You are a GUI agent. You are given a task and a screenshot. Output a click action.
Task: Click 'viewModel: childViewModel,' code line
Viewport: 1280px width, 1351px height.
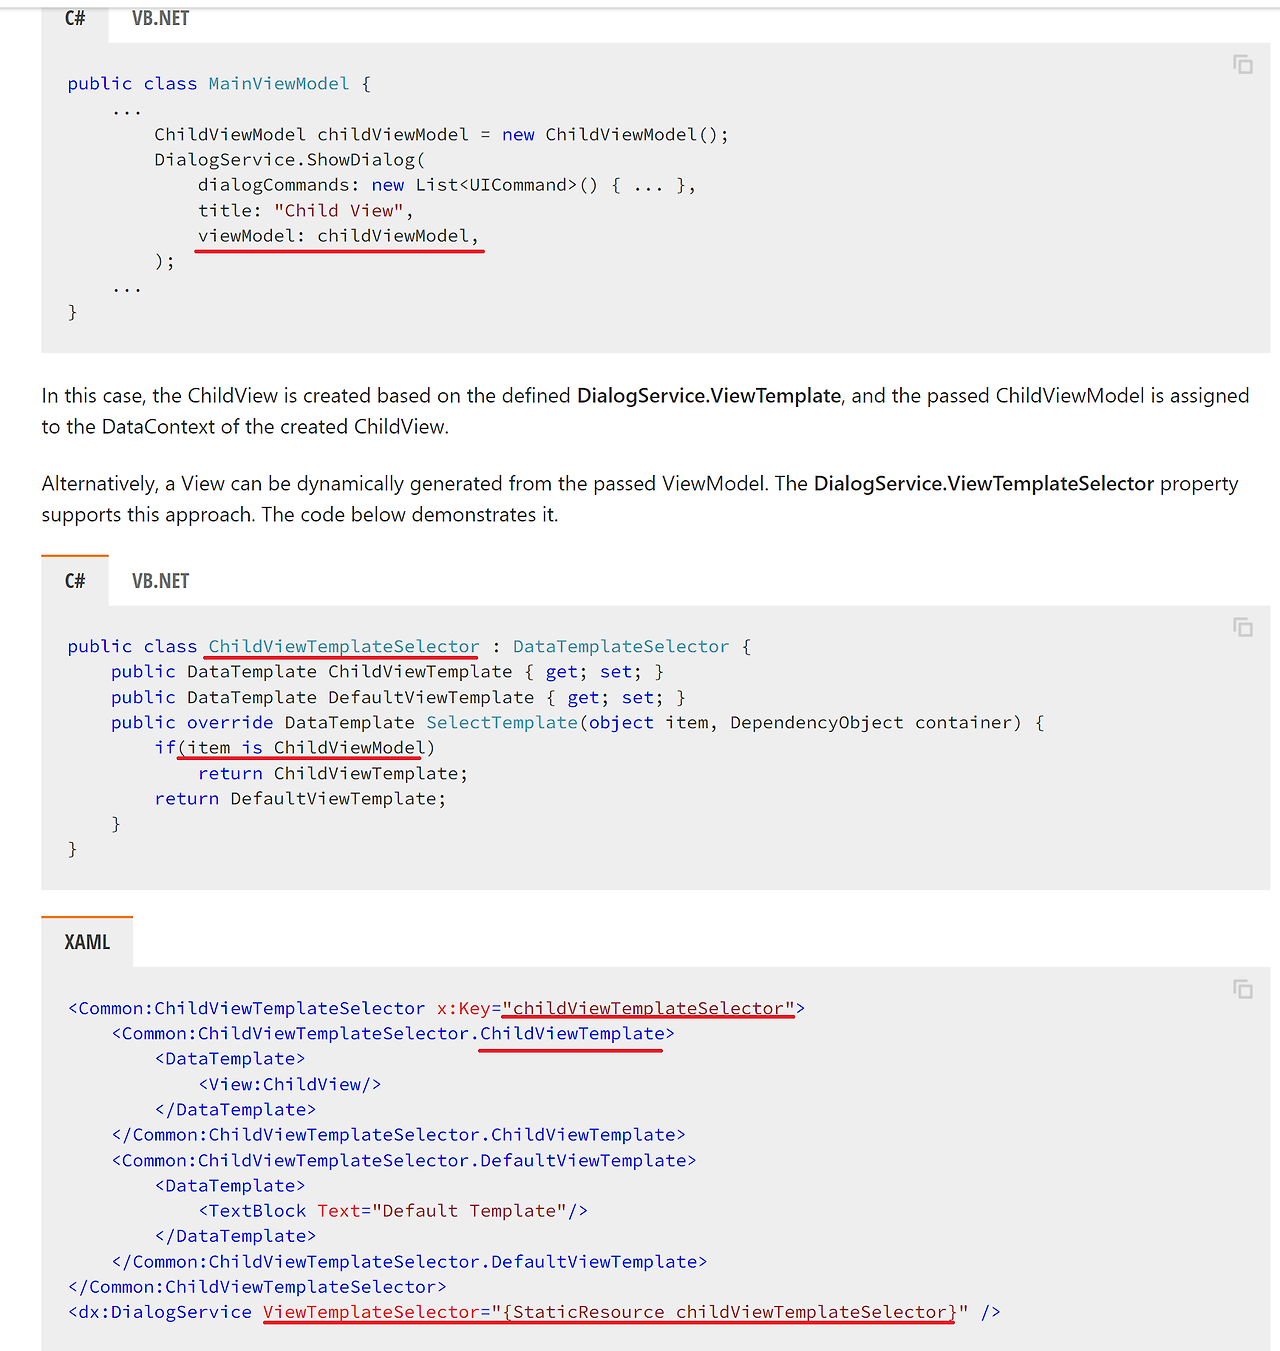[x=339, y=236]
